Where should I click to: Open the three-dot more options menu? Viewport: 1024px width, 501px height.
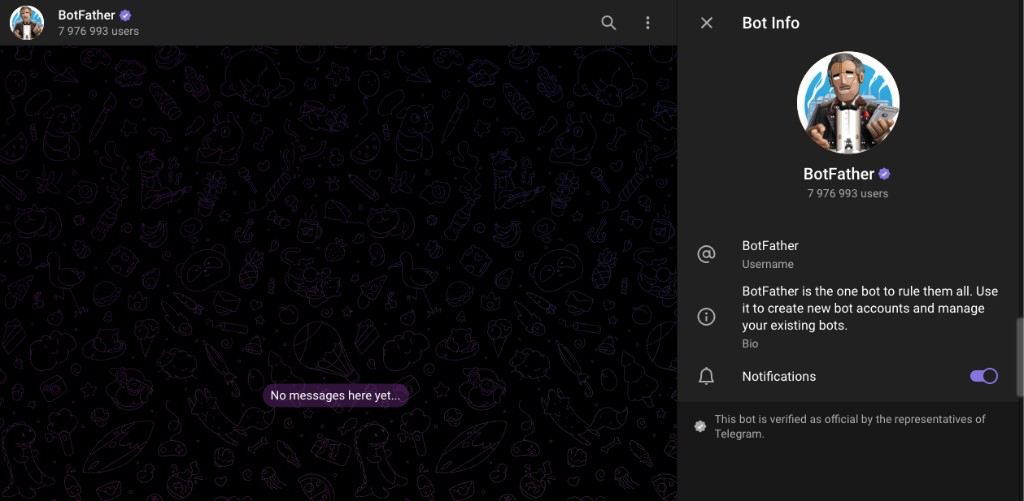pyautogui.click(x=648, y=23)
